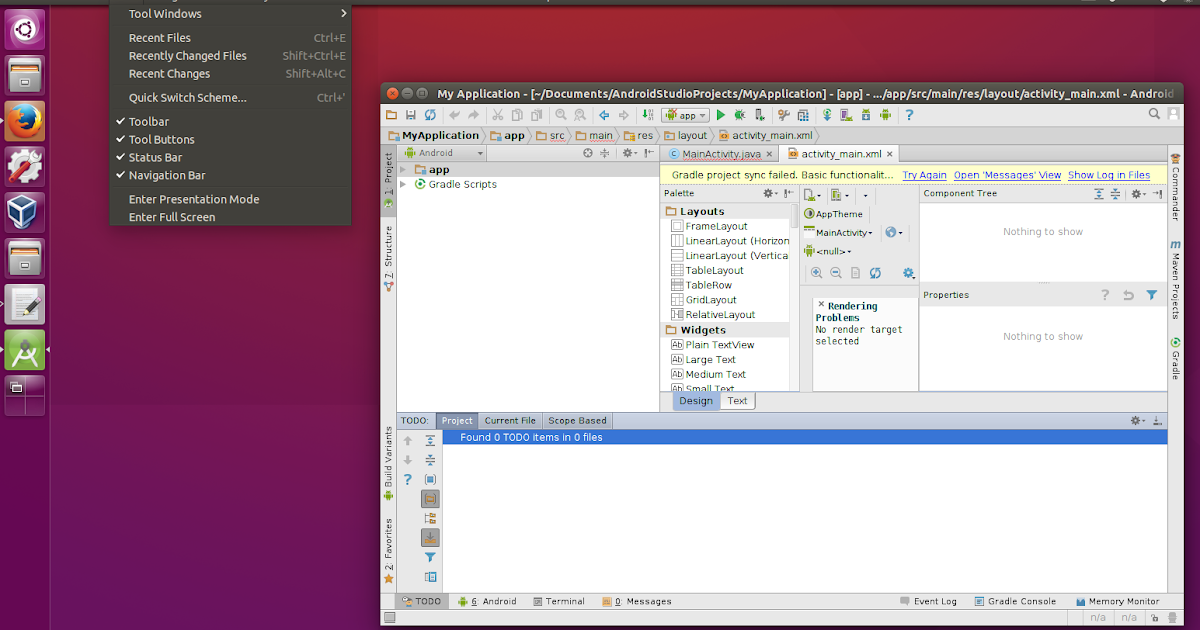Refresh the layout preview

875,273
